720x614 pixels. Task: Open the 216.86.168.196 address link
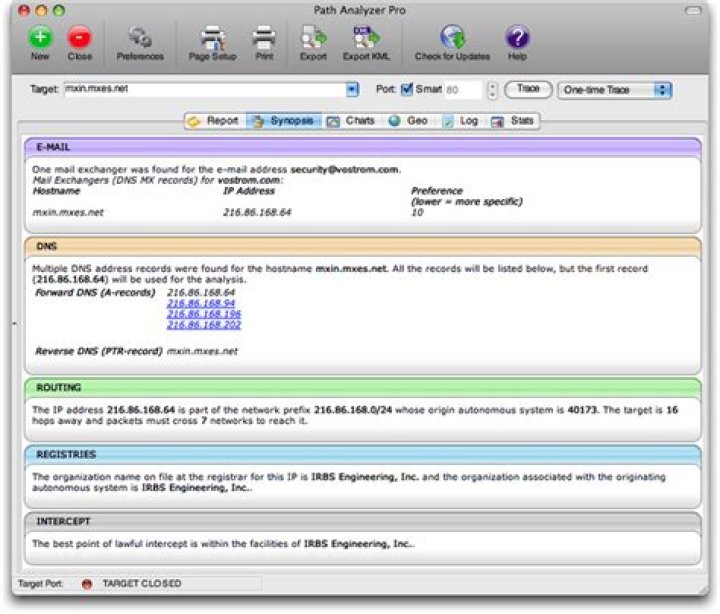point(204,314)
